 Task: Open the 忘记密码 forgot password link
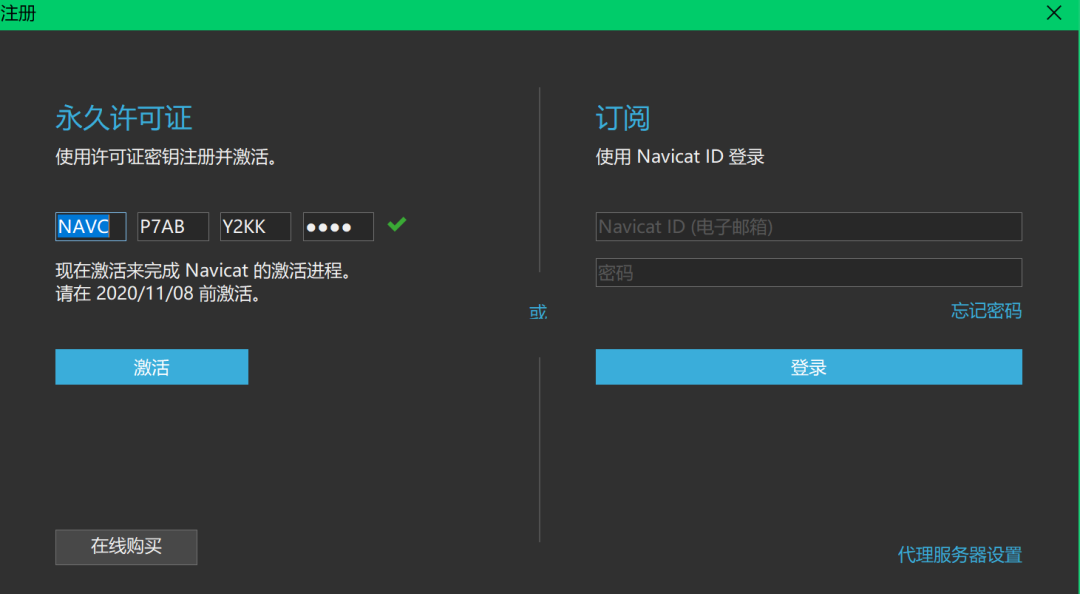point(986,311)
